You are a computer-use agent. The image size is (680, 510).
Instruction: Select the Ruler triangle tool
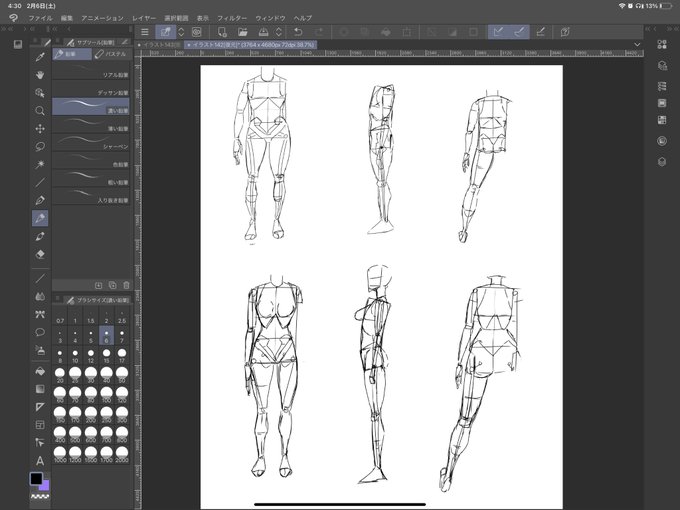[40, 407]
